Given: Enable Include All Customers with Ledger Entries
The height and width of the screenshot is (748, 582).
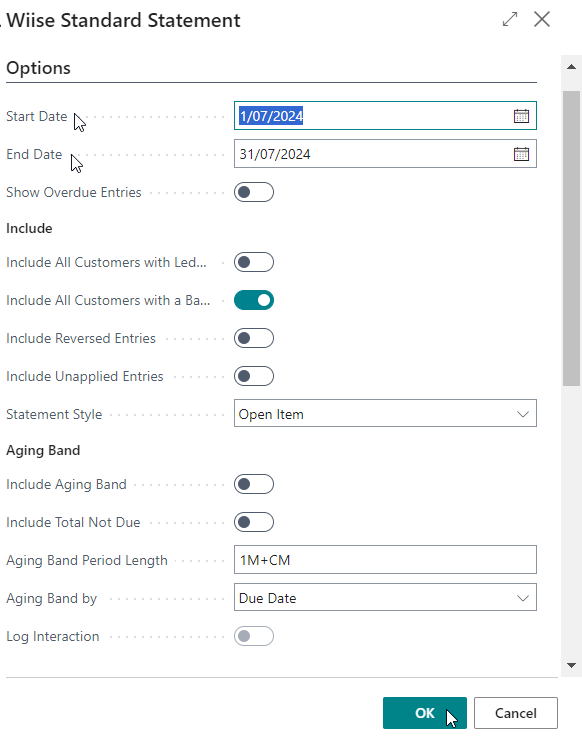Looking at the screenshot, I should 254,262.
